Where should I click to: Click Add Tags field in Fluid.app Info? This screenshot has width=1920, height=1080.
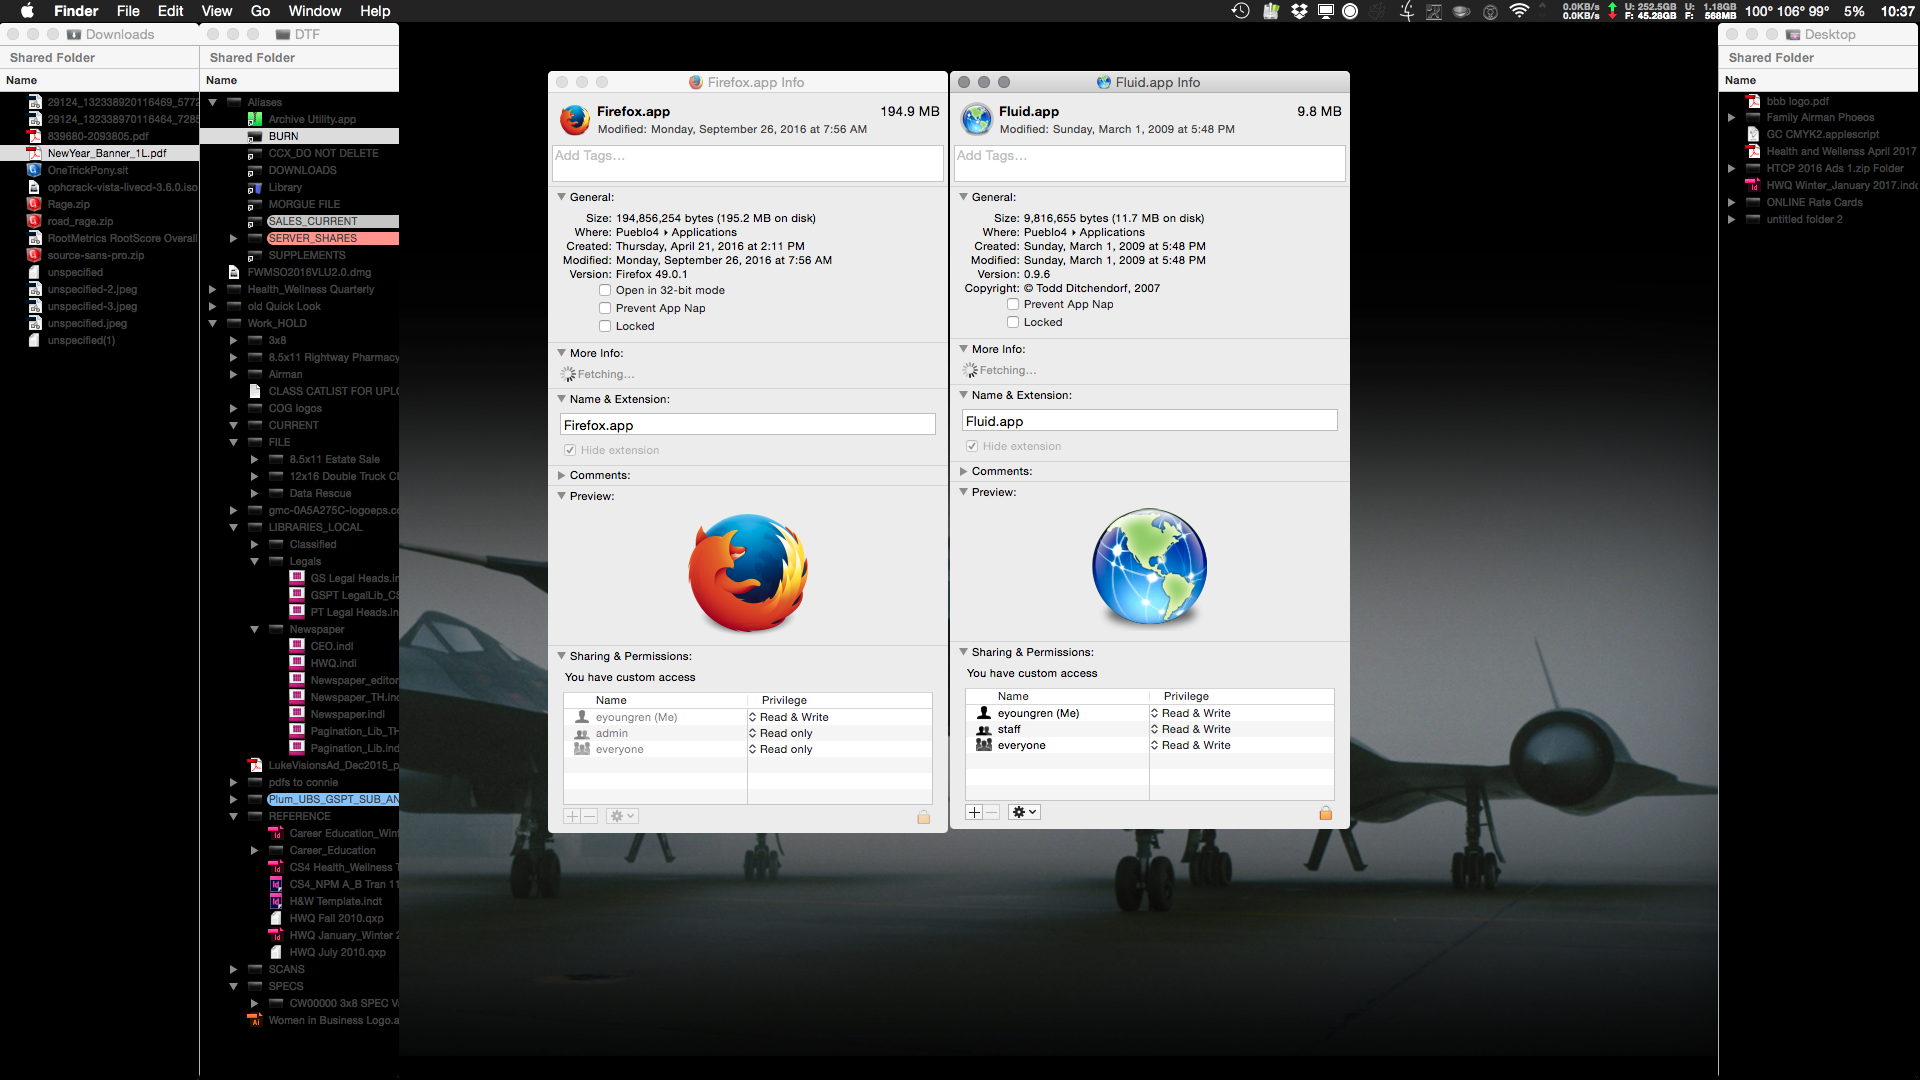[x=1150, y=163]
